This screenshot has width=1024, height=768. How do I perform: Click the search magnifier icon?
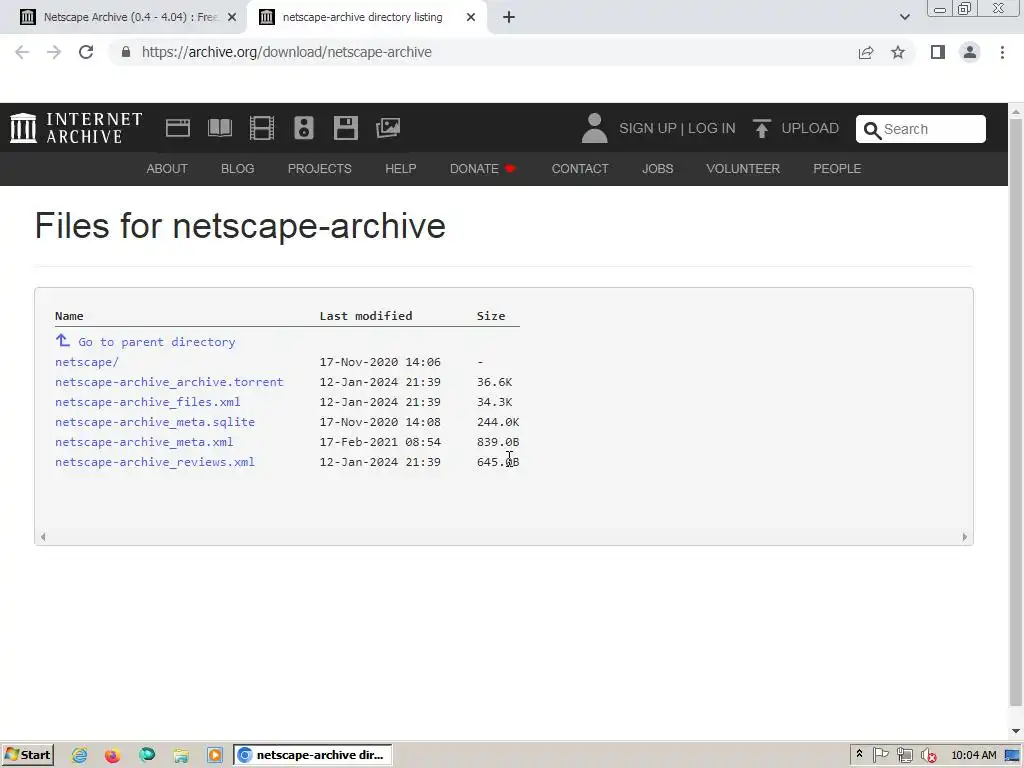[872, 130]
